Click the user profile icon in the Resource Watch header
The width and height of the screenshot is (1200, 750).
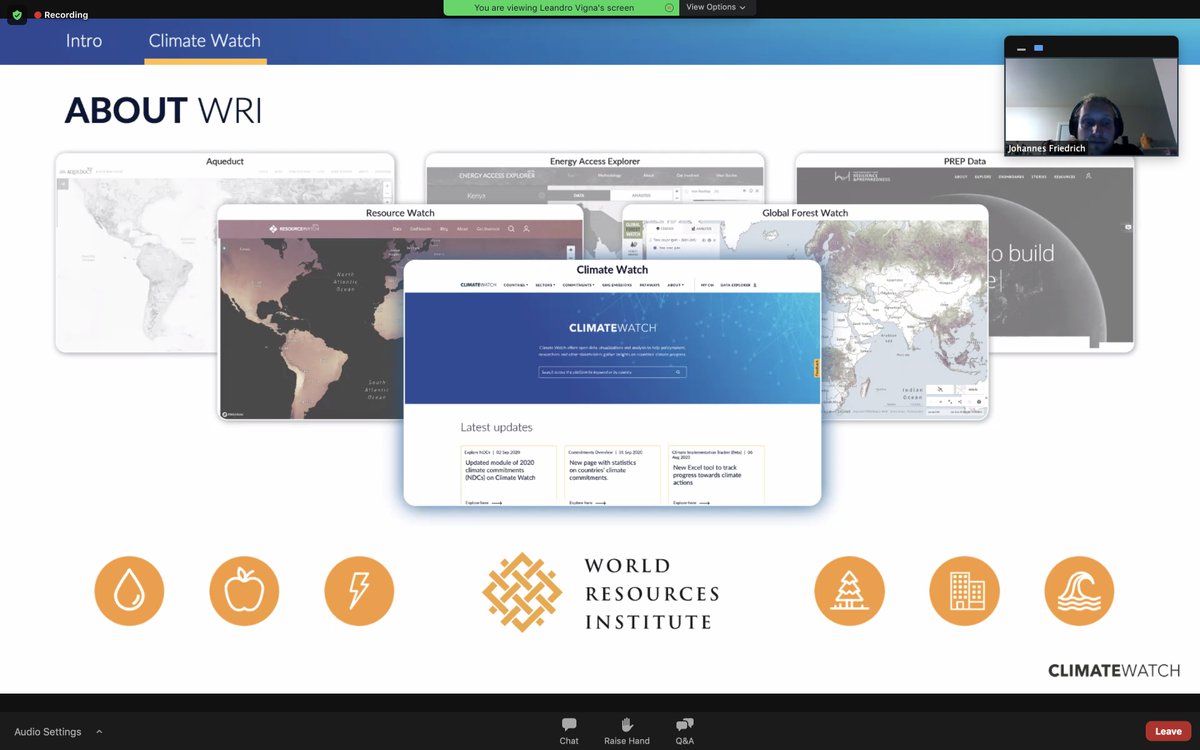click(x=526, y=229)
